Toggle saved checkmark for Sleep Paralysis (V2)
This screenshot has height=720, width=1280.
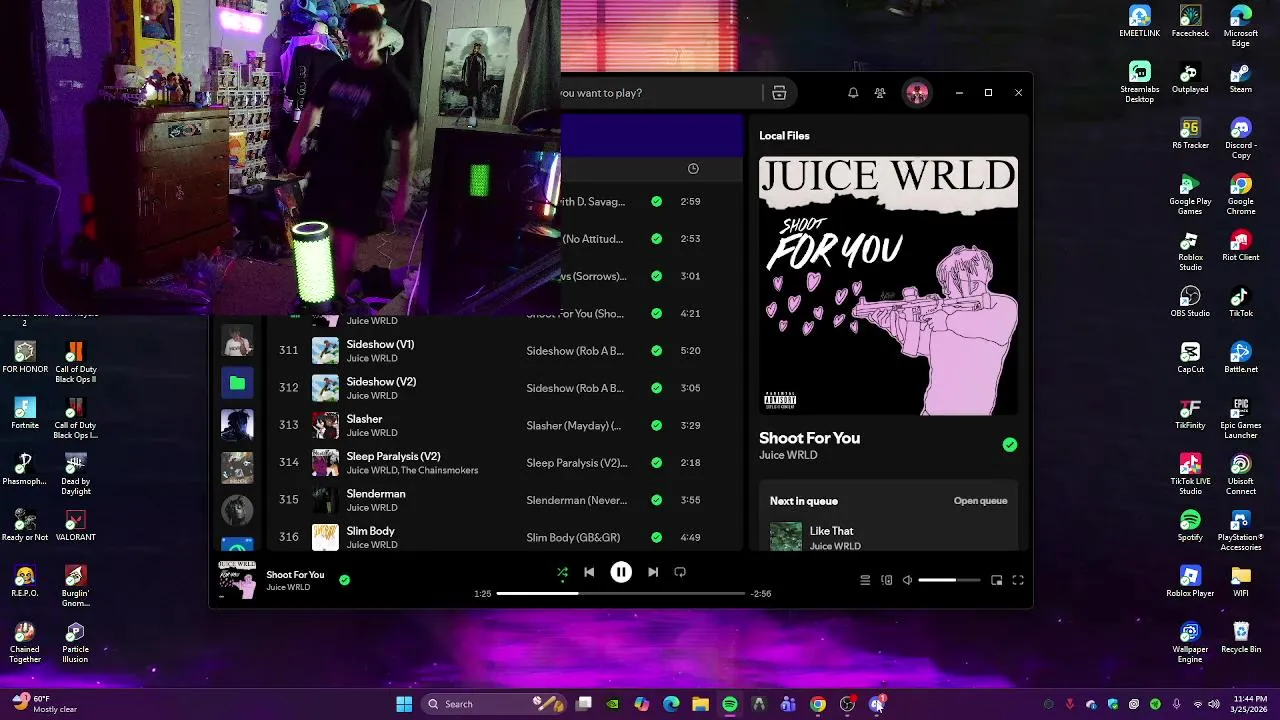(x=656, y=463)
